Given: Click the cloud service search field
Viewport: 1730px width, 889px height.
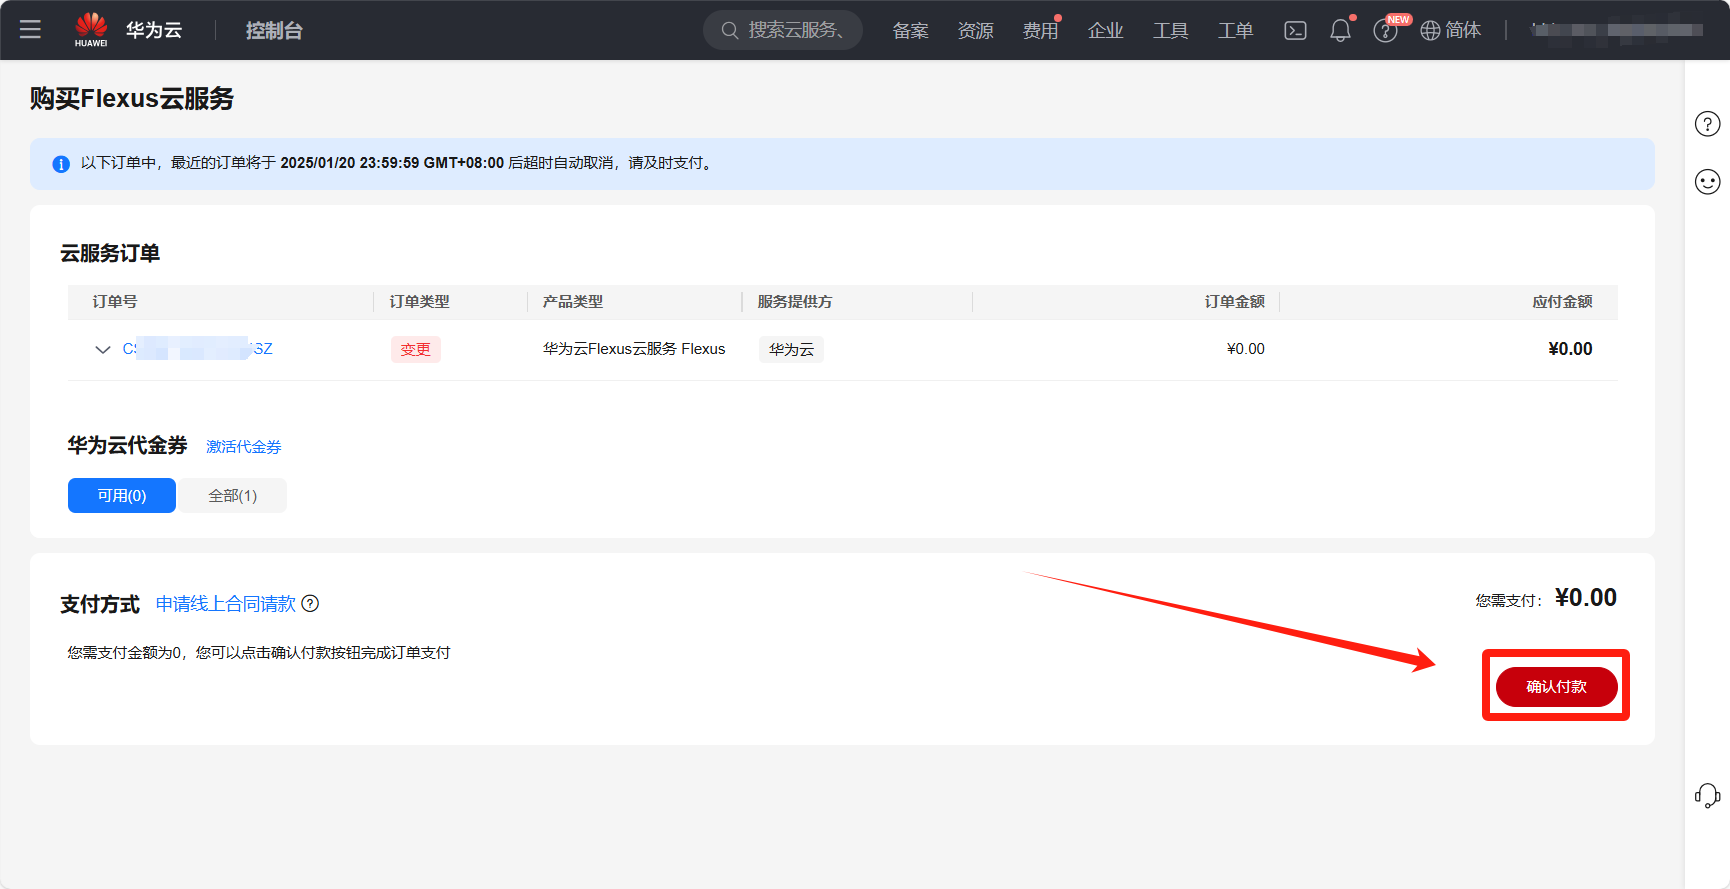Looking at the screenshot, I should point(783,30).
